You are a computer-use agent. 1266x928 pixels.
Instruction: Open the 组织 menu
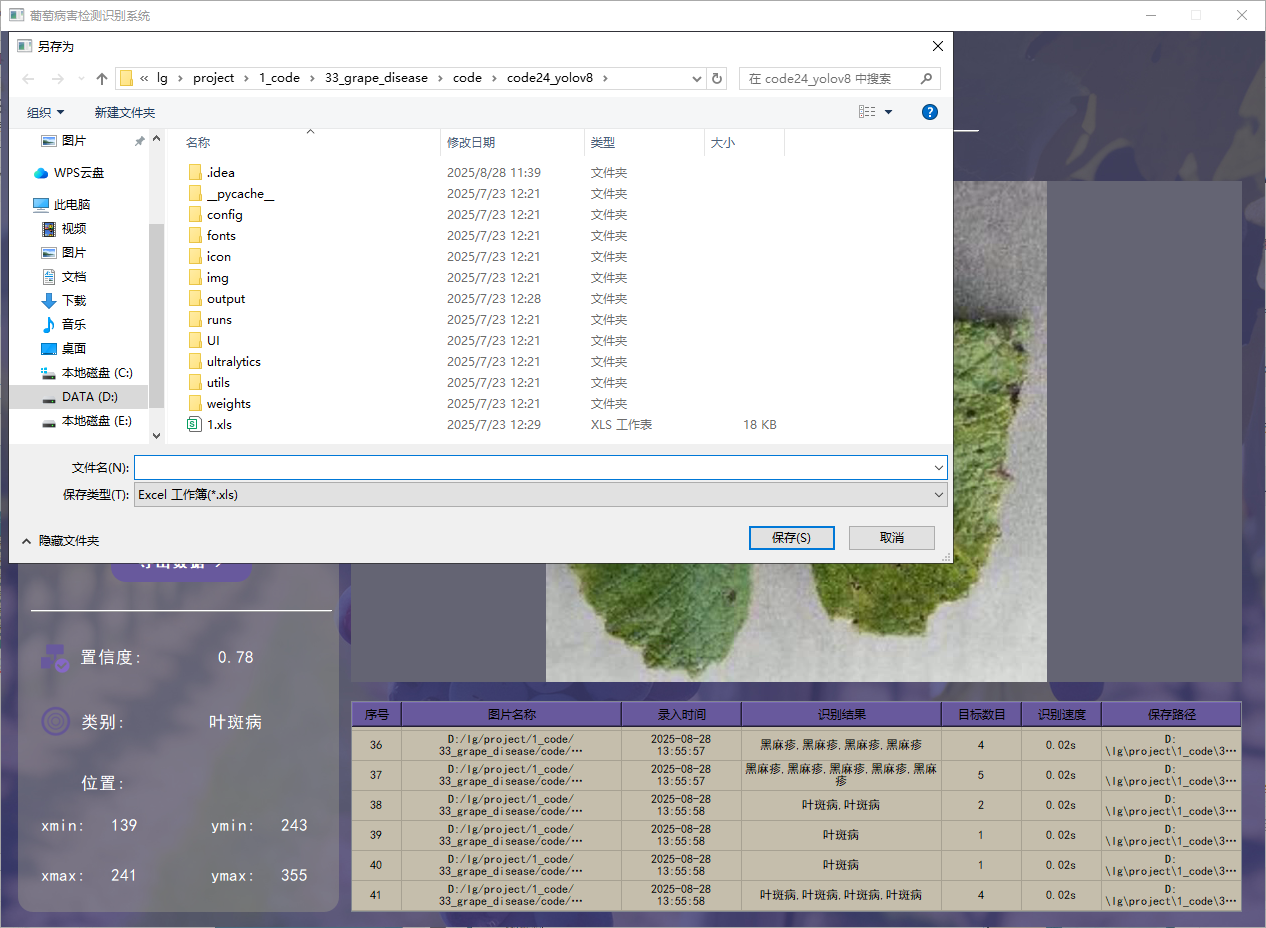pos(46,112)
